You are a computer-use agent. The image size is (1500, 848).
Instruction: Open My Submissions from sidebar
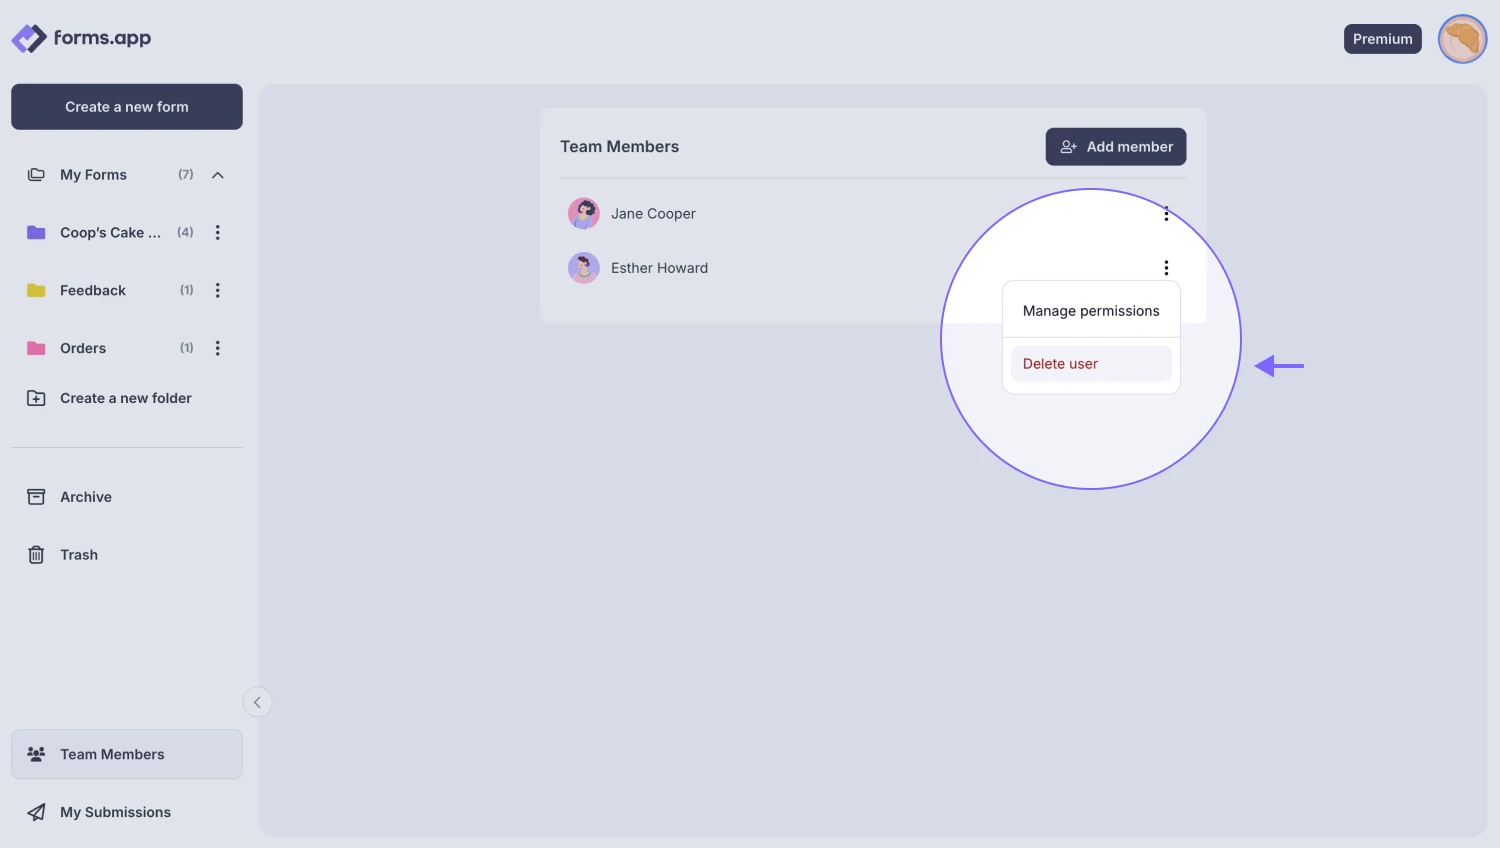[x=36, y=811]
